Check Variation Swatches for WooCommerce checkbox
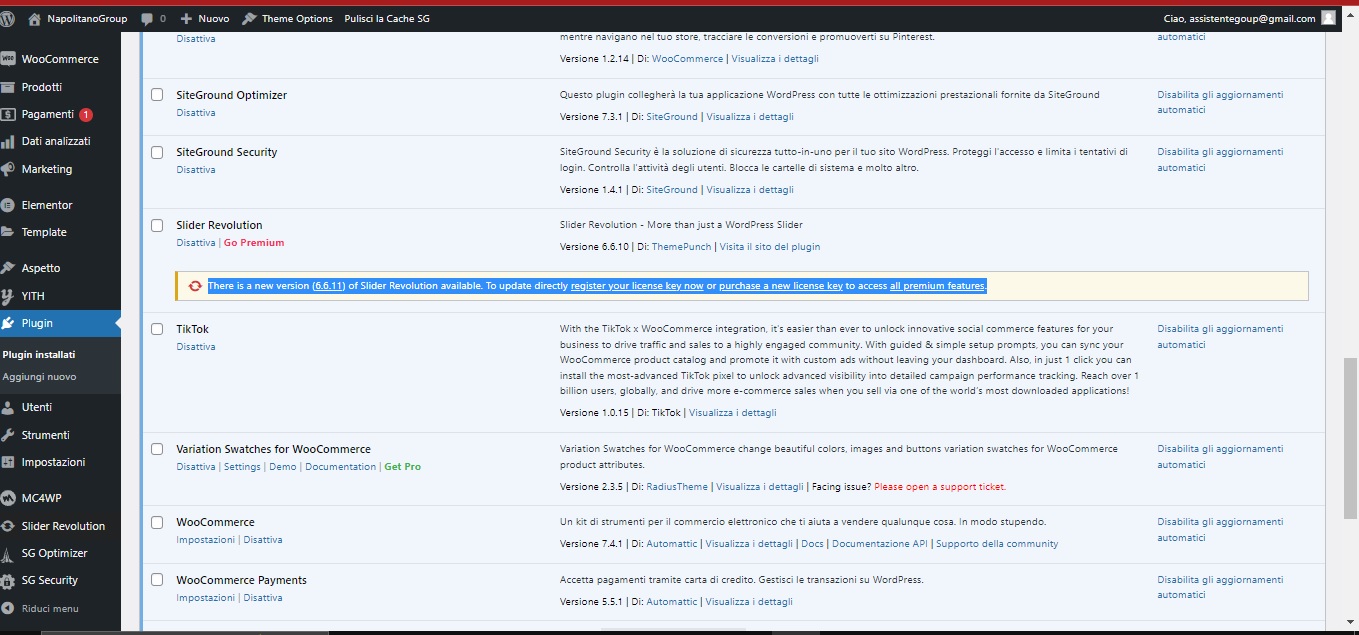1359x635 pixels. pyautogui.click(x=157, y=449)
